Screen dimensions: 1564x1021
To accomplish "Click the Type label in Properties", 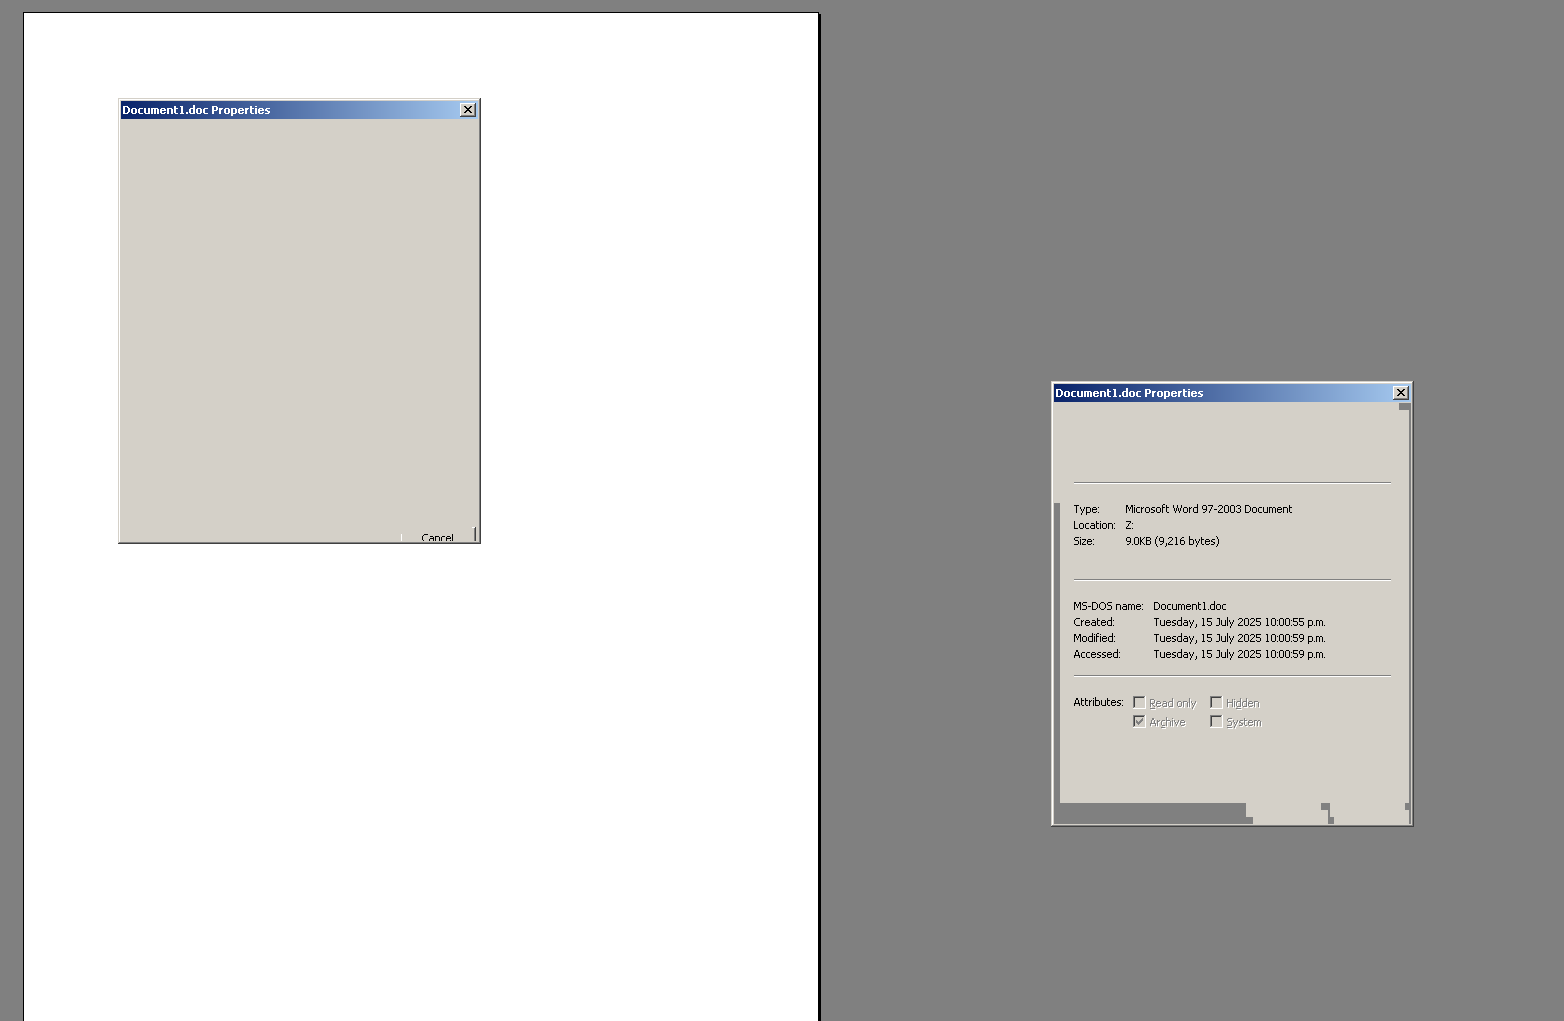I will click(1086, 509).
